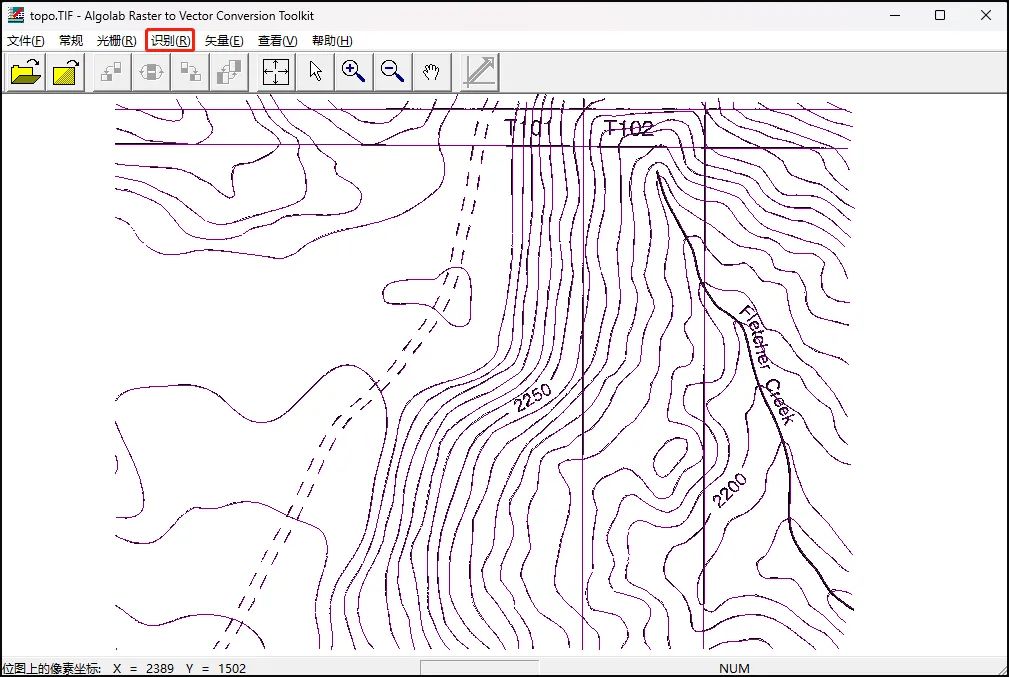Click the 2200 contour elevation label
The height and width of the screenshot is (677, 1009).
730,490
